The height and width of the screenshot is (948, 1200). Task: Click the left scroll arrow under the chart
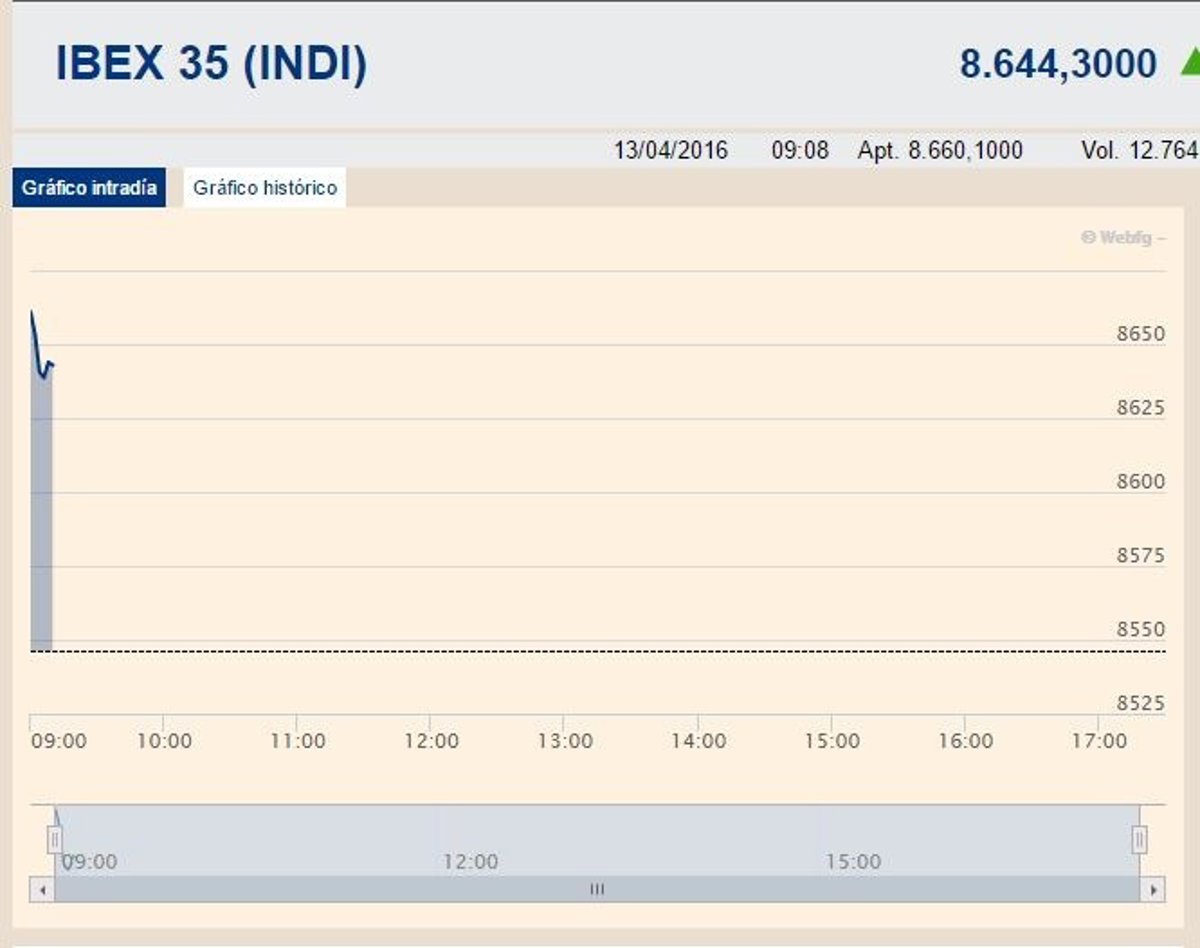tap(42, 889)
